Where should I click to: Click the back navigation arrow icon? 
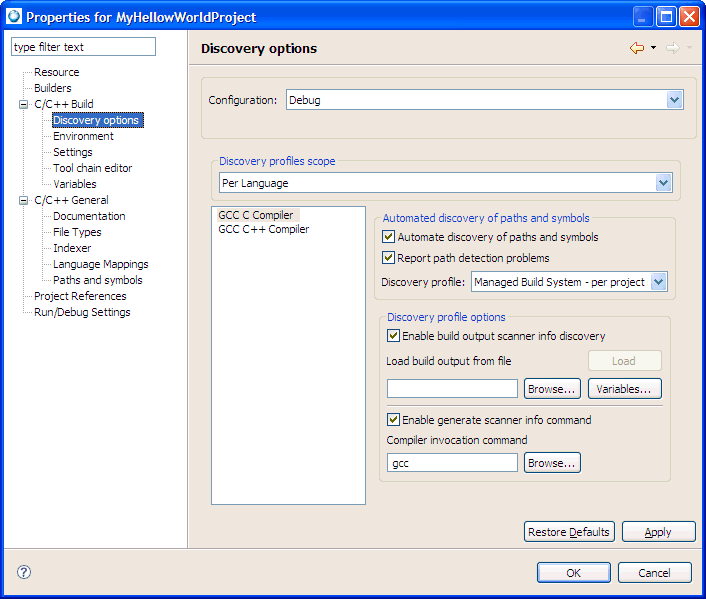tap(636, 48)
